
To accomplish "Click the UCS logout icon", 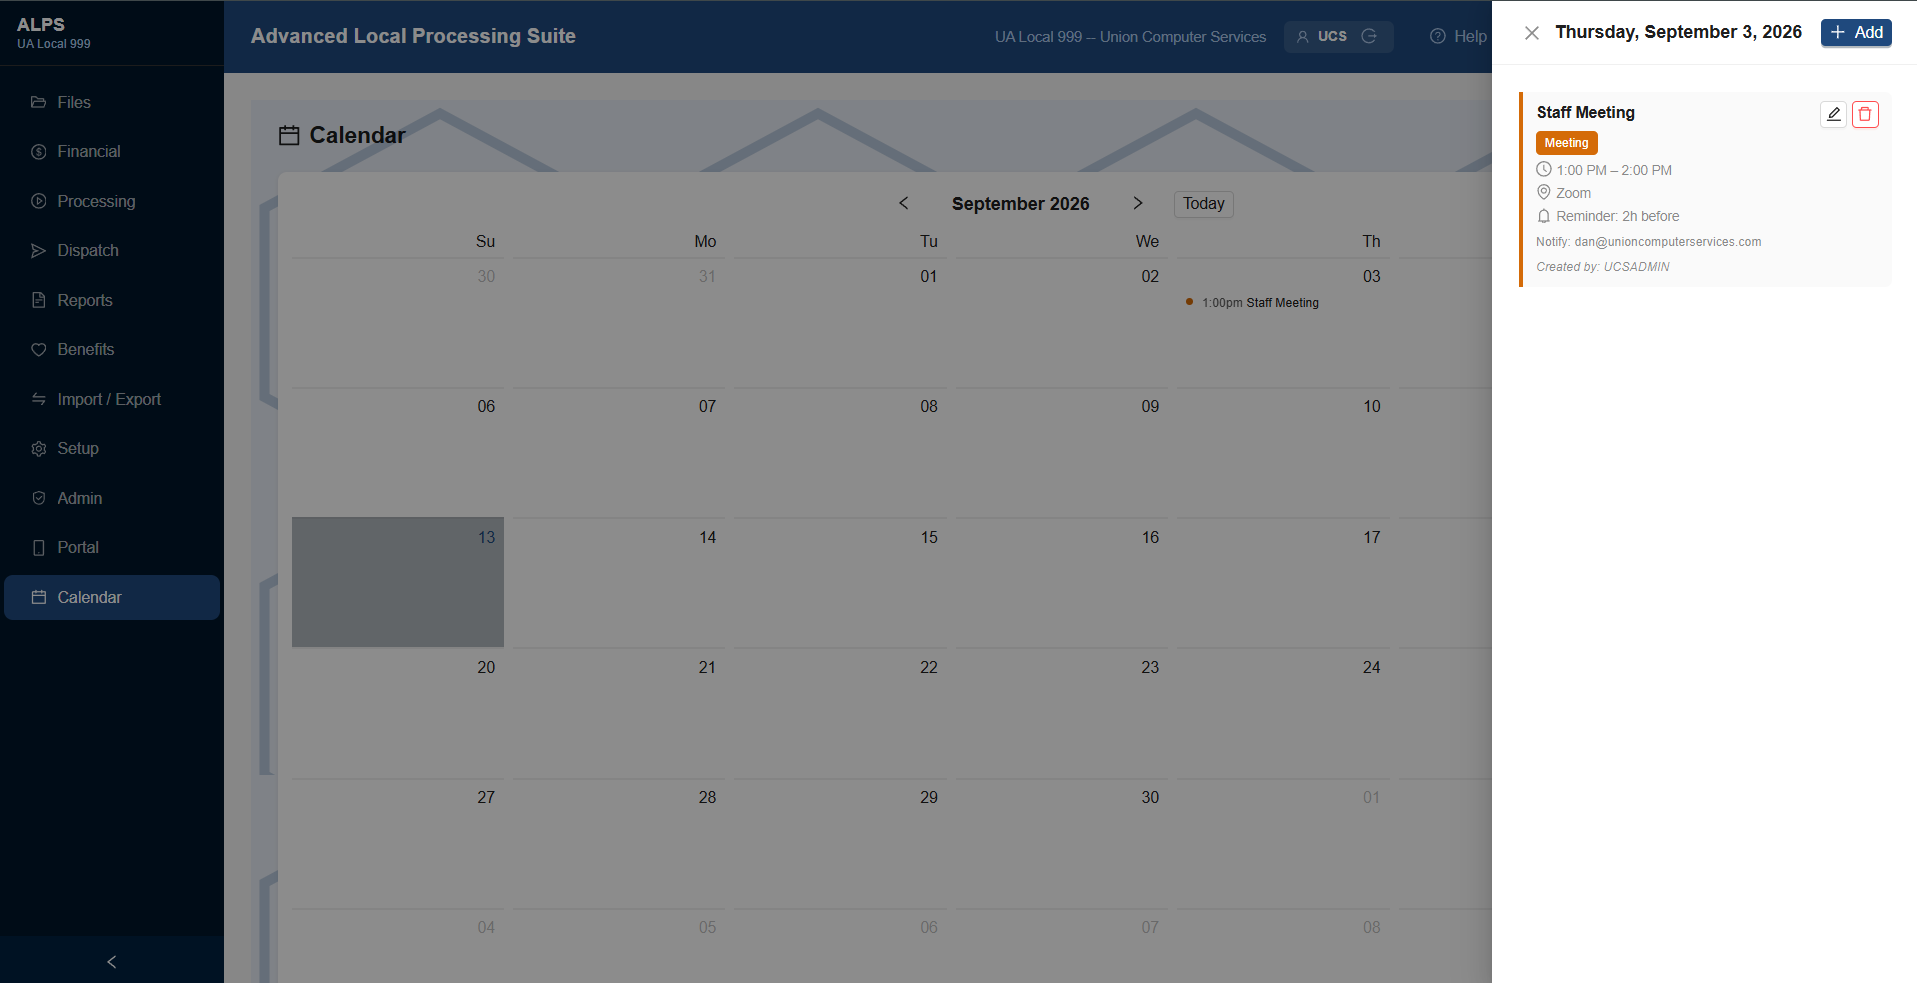I will point(1369,36).
